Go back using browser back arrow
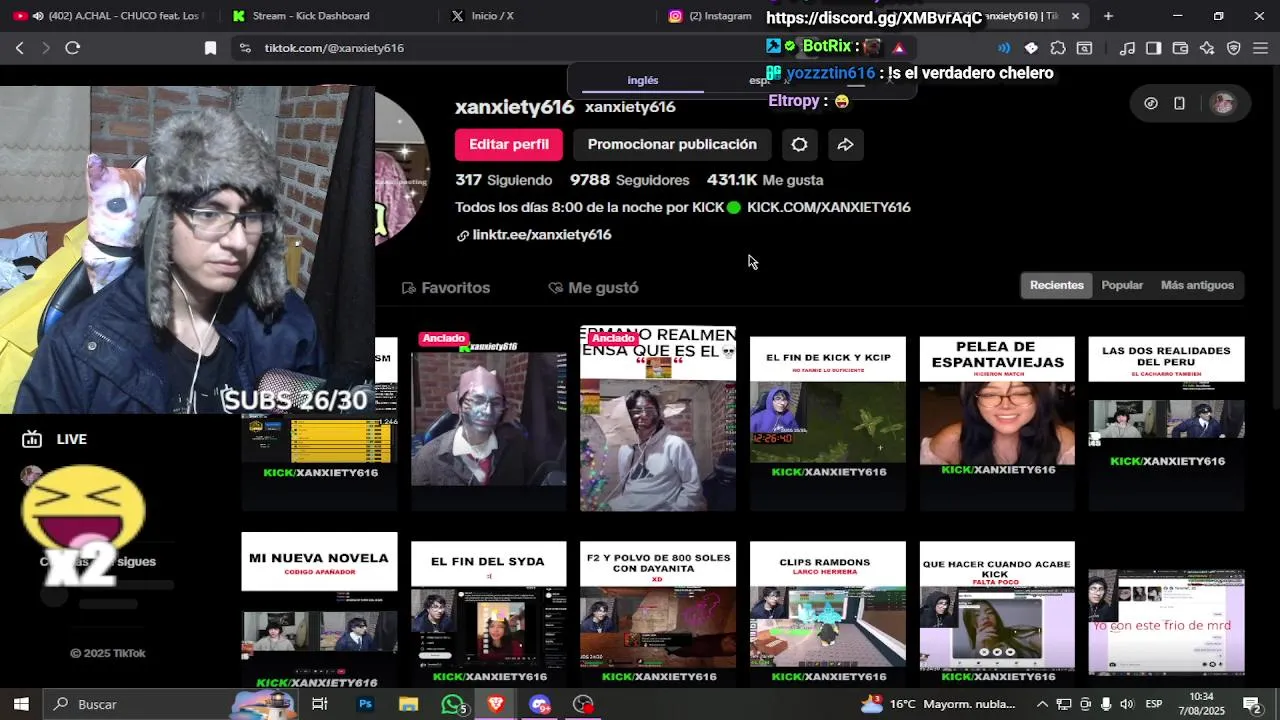 (x=19, y=48)
